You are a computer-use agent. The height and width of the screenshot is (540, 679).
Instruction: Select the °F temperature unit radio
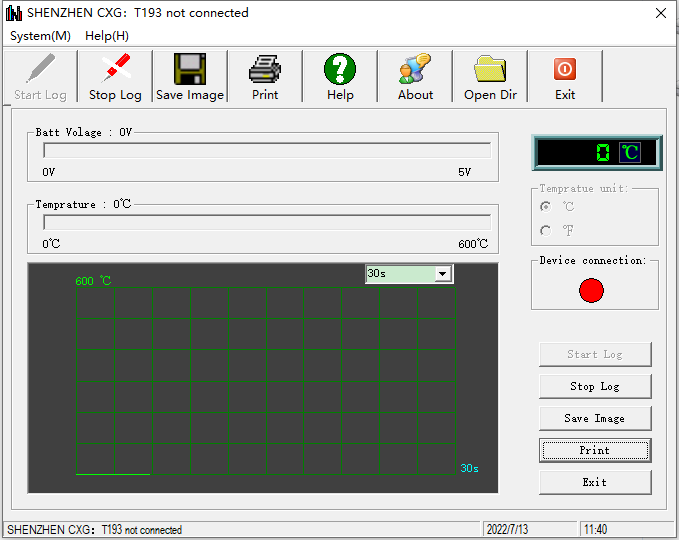pyautogui.click(x=546, y=230)
